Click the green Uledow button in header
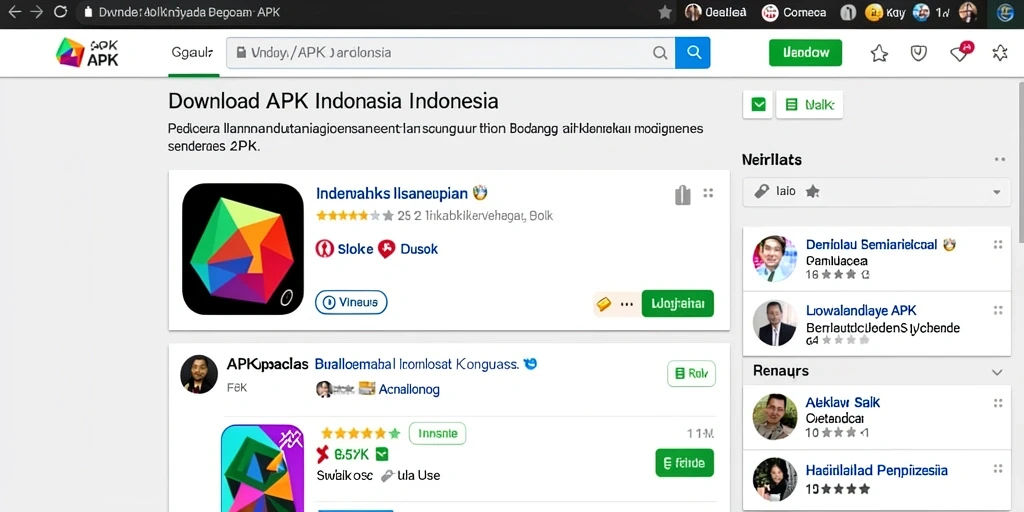Screen dimensions: 1024x512 point(805,53)
